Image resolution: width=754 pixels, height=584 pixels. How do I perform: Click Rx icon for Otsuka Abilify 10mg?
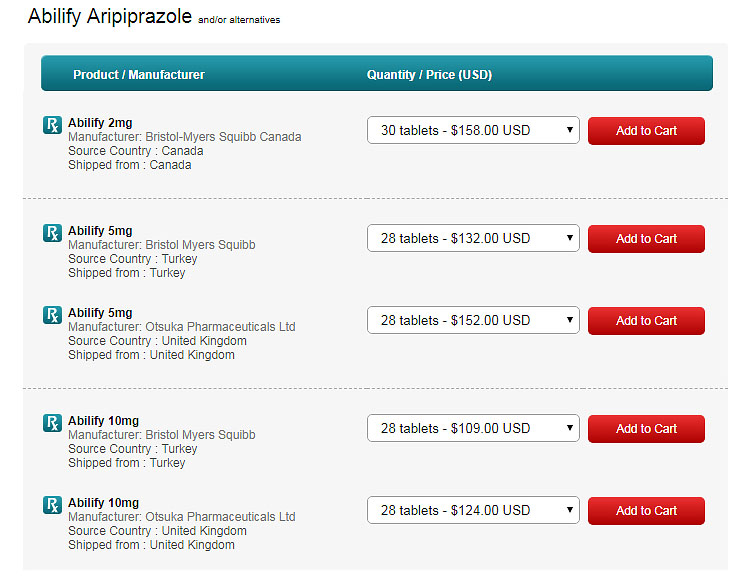tap(52, 505)
